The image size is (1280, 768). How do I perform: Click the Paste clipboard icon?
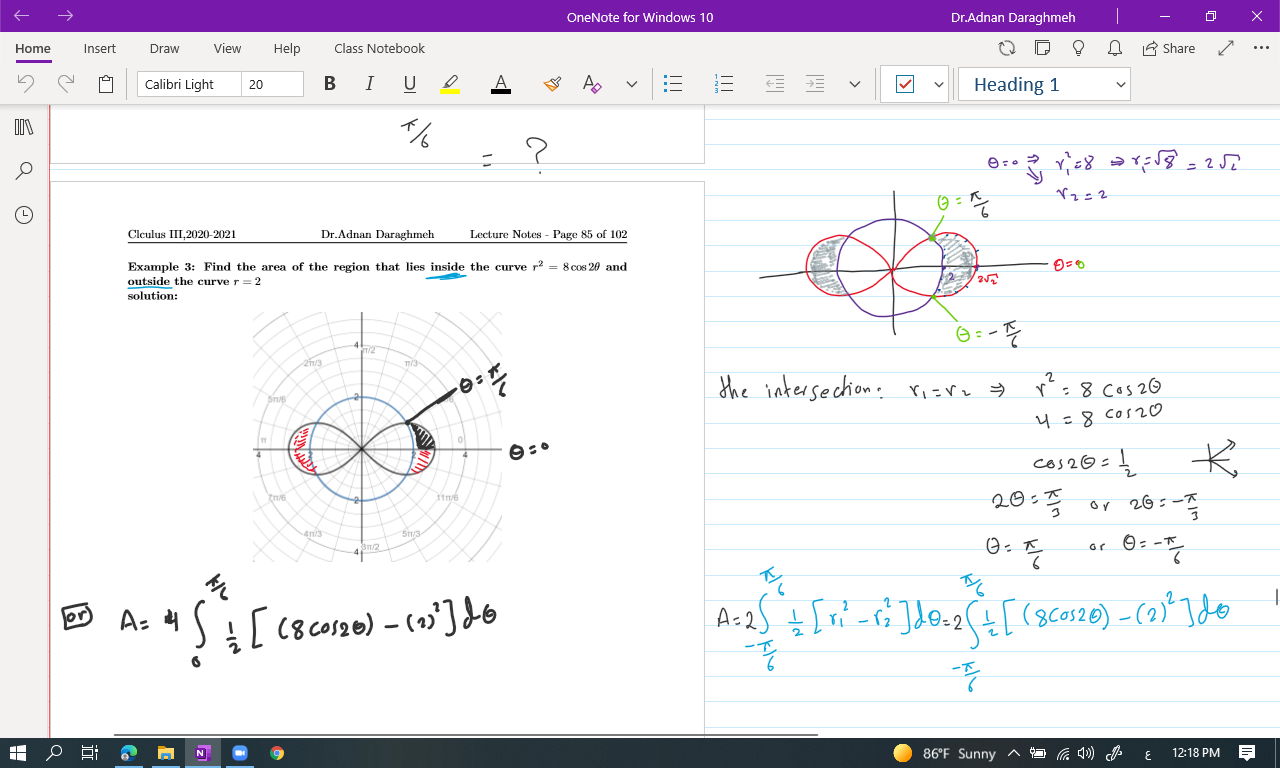pyautogui.click(x=106, y=84)
